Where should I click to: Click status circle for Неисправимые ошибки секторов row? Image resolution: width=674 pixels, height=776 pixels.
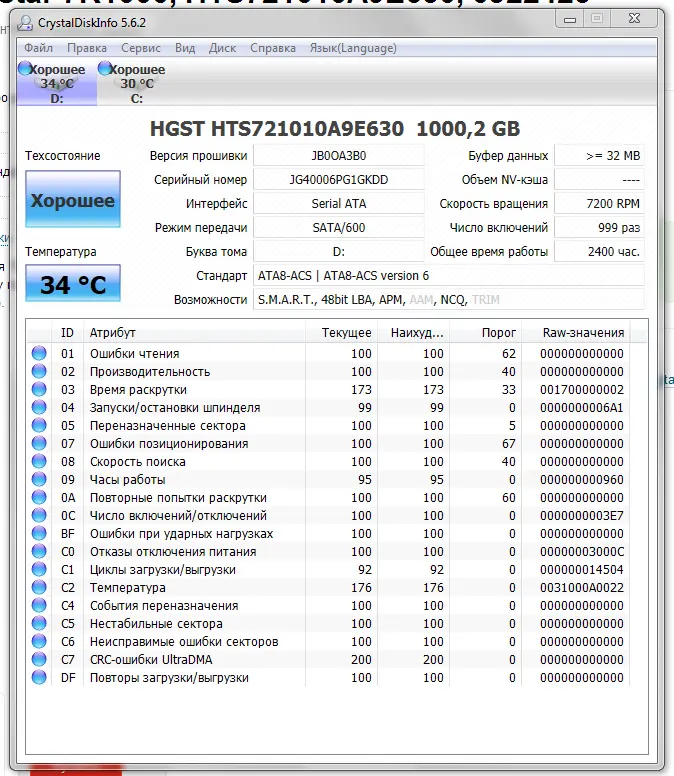(x=39, y=641)
